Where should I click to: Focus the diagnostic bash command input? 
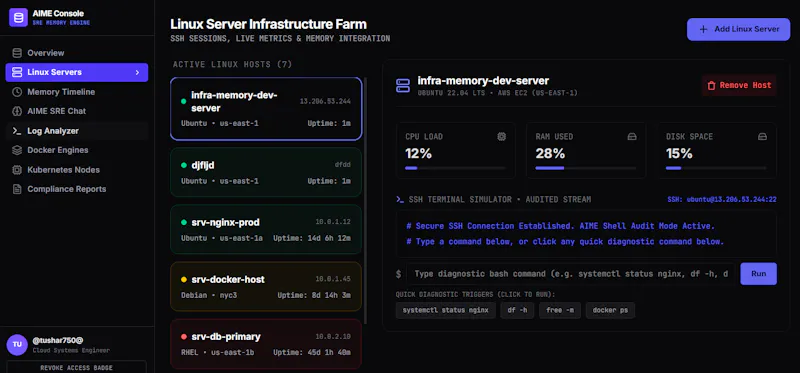pyautogui.click(x=570, y=274)
